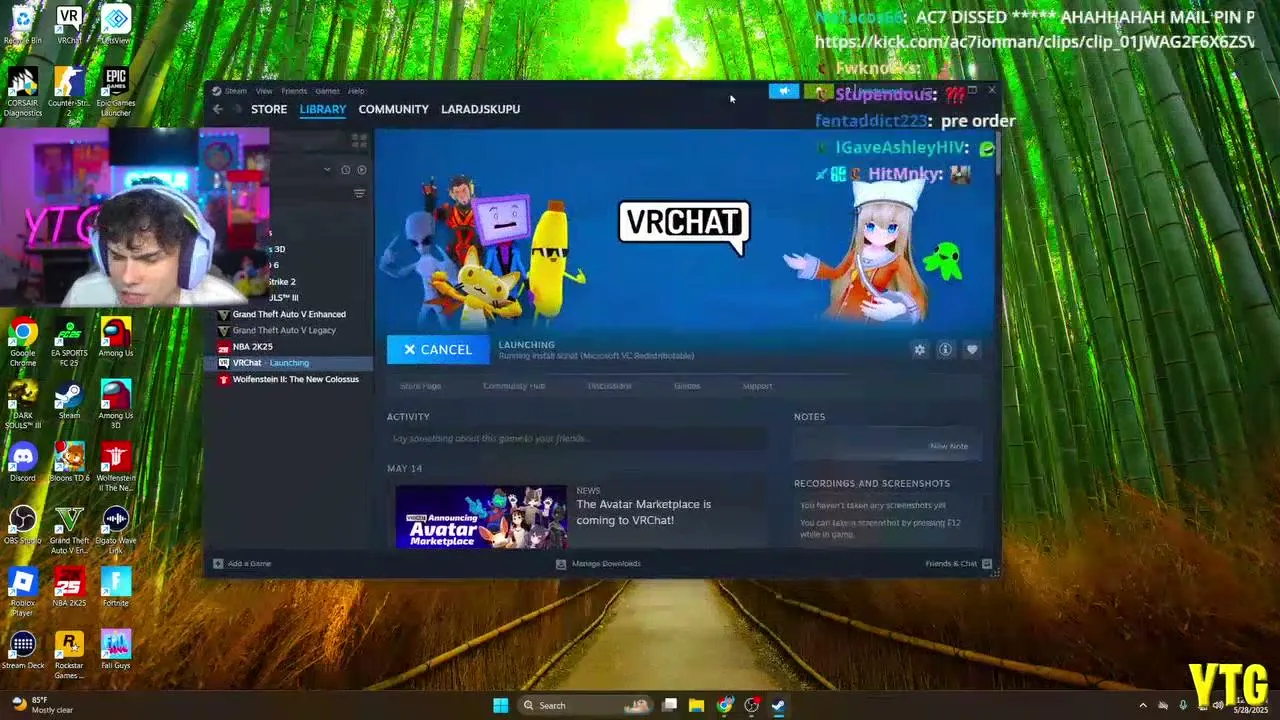Cancel the VRChat launch
Image resolution: width=1280 pixels, height=720 pixels.
438,350
